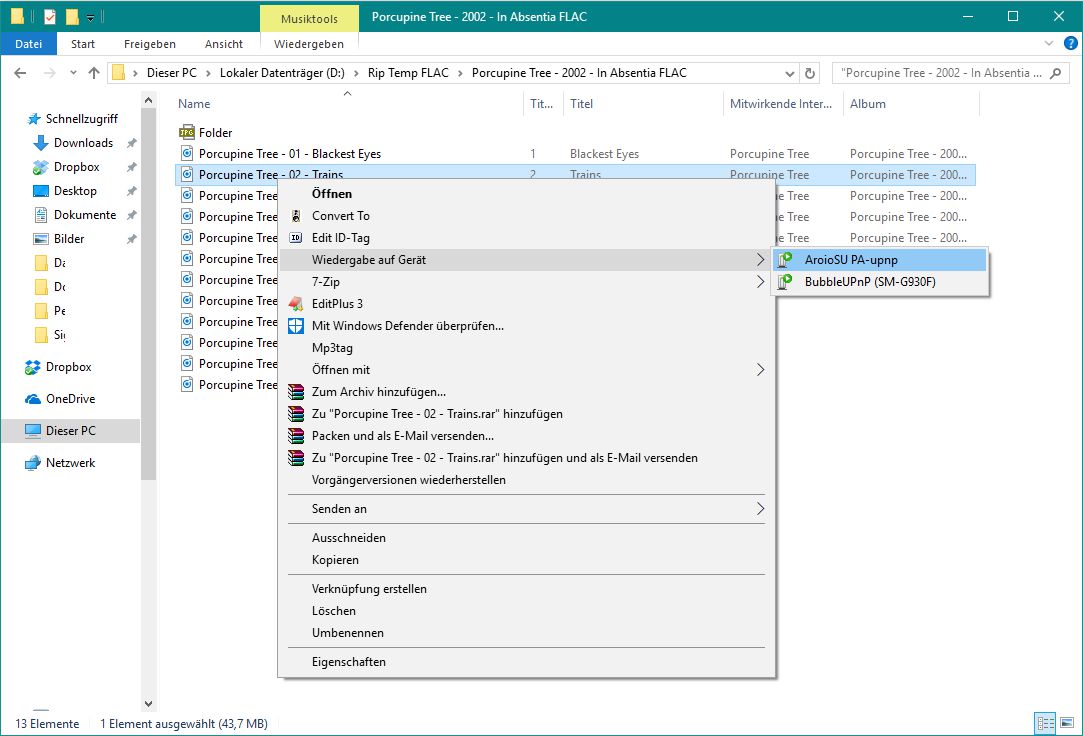1083x736 pixels.
Task: Open the quick access toolbar customize dropdown
Action: [x=90, y=17]
